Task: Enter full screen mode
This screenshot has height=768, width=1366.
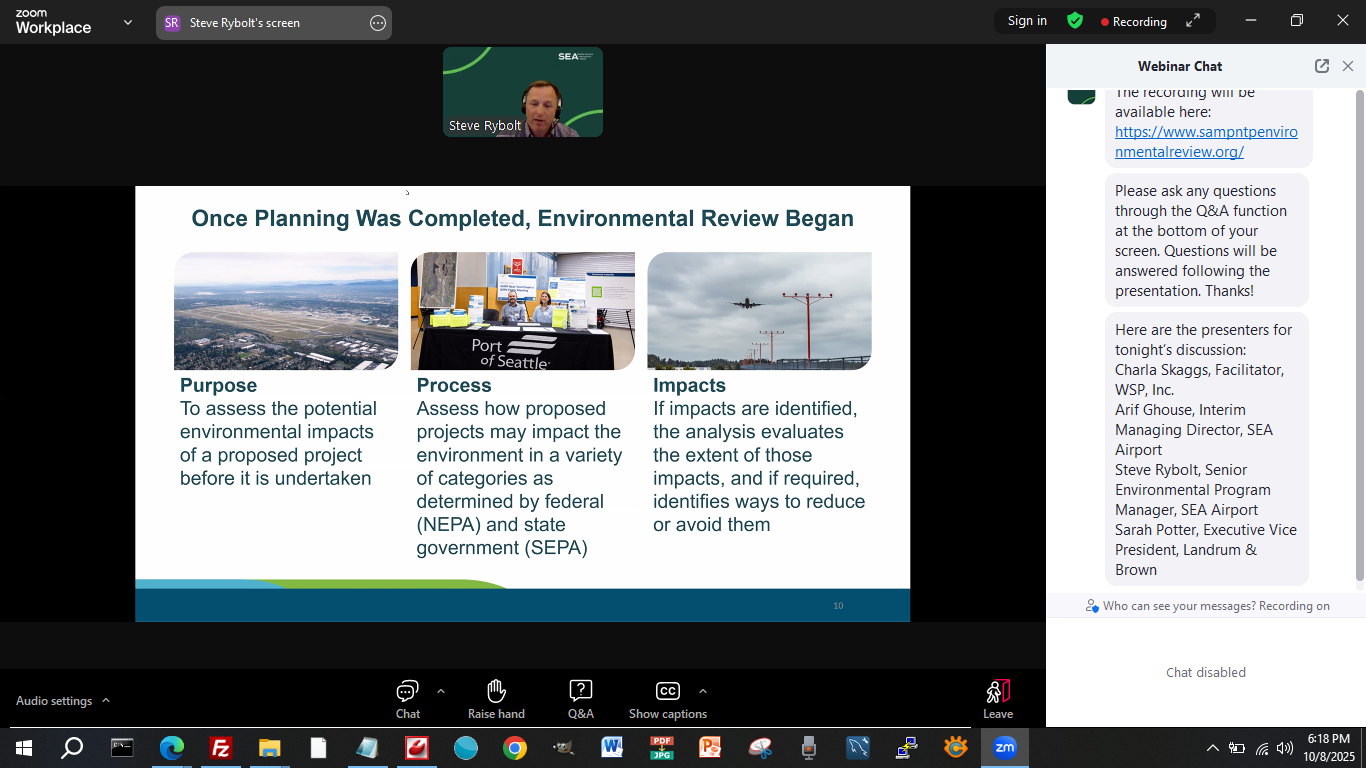Action: point(1193,21)
